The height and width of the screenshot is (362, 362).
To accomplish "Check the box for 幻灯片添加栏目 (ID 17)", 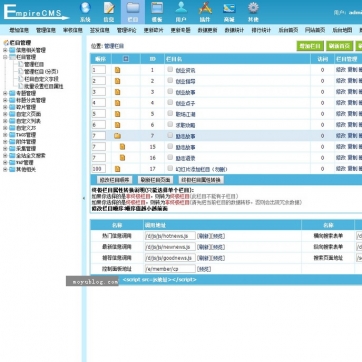I will pyautogui.click(x=170, y=168).
